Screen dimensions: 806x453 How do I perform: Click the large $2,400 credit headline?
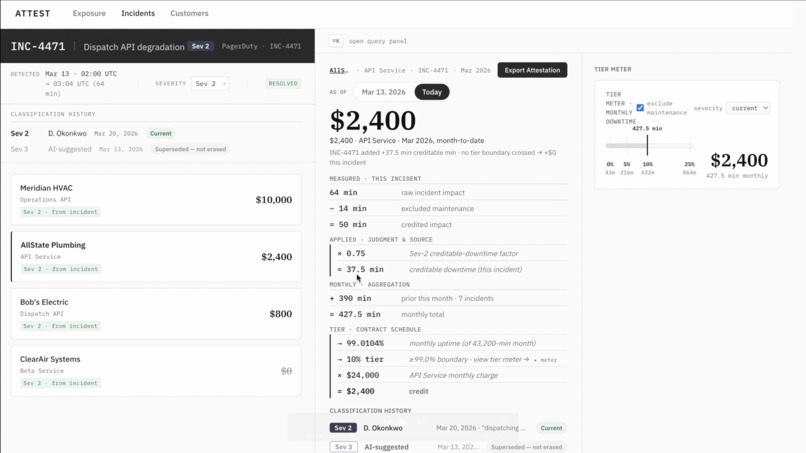(373, 120)
